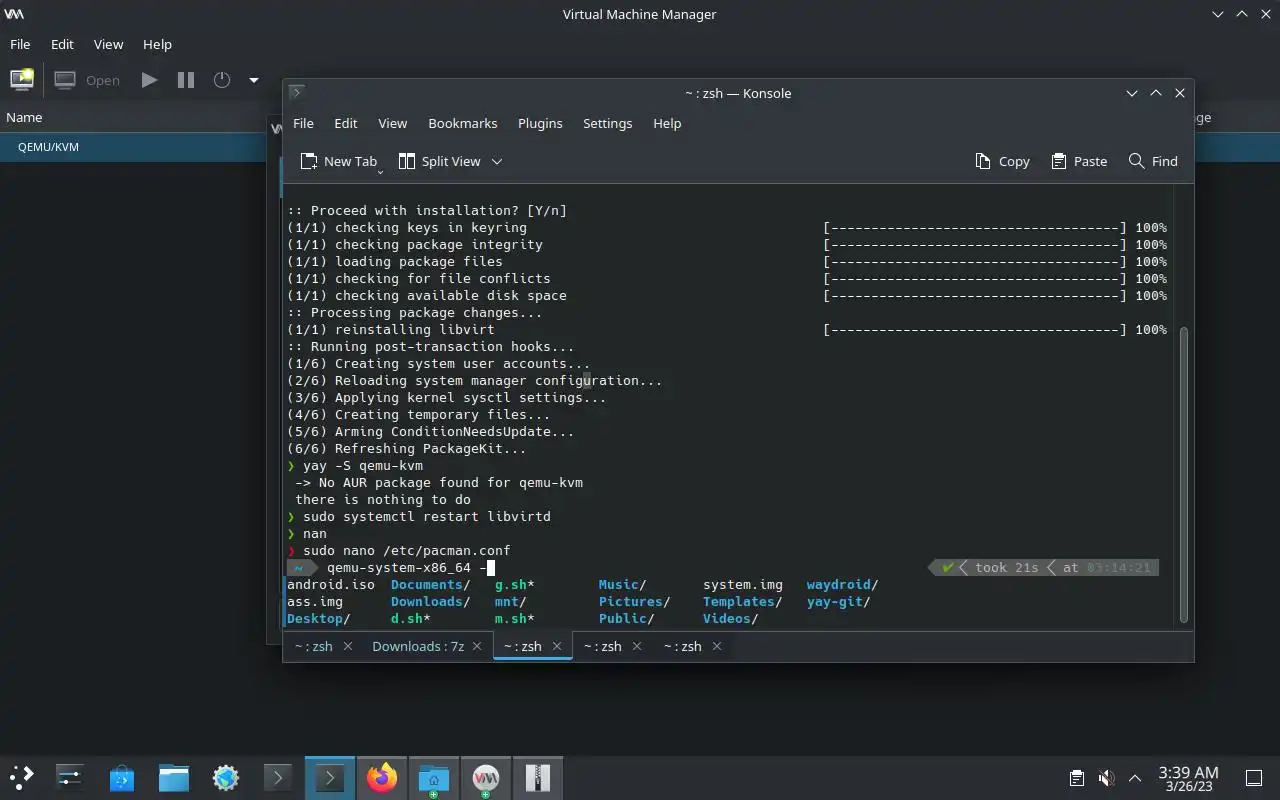Click the Name column header
Viewport: 1280px width, 800px height.
24,117
